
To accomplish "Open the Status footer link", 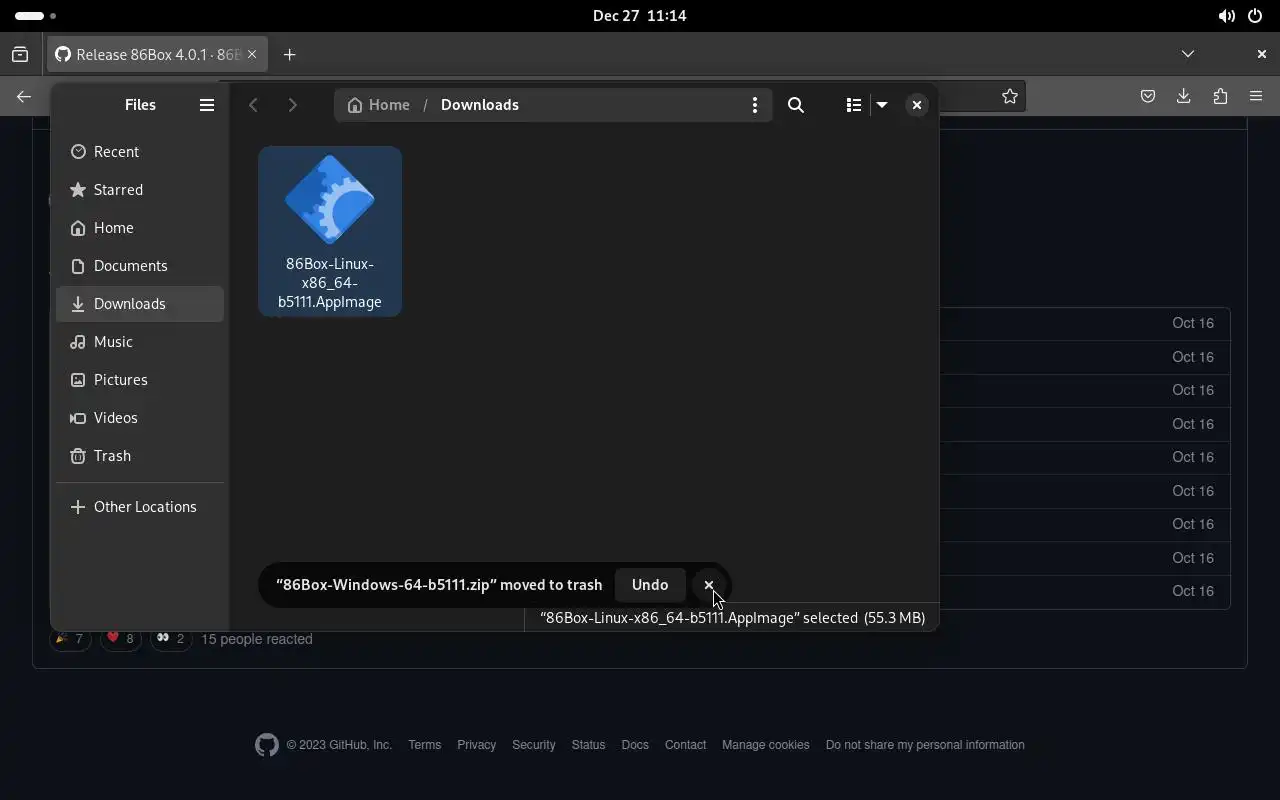I will pyautogui.click(x=588, y=745).
